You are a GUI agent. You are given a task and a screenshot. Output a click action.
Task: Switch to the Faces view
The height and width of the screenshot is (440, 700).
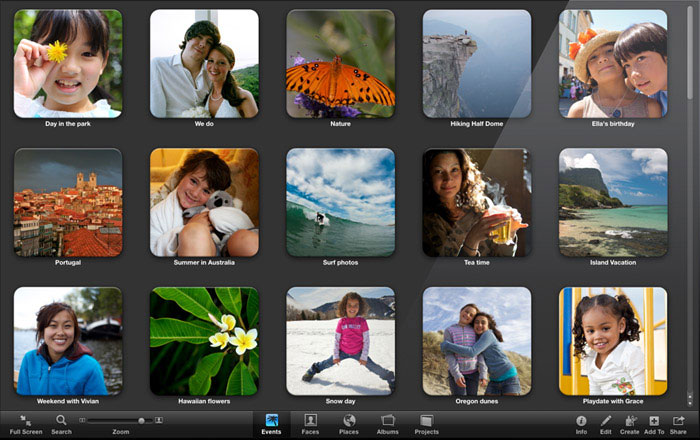(310, 421)
